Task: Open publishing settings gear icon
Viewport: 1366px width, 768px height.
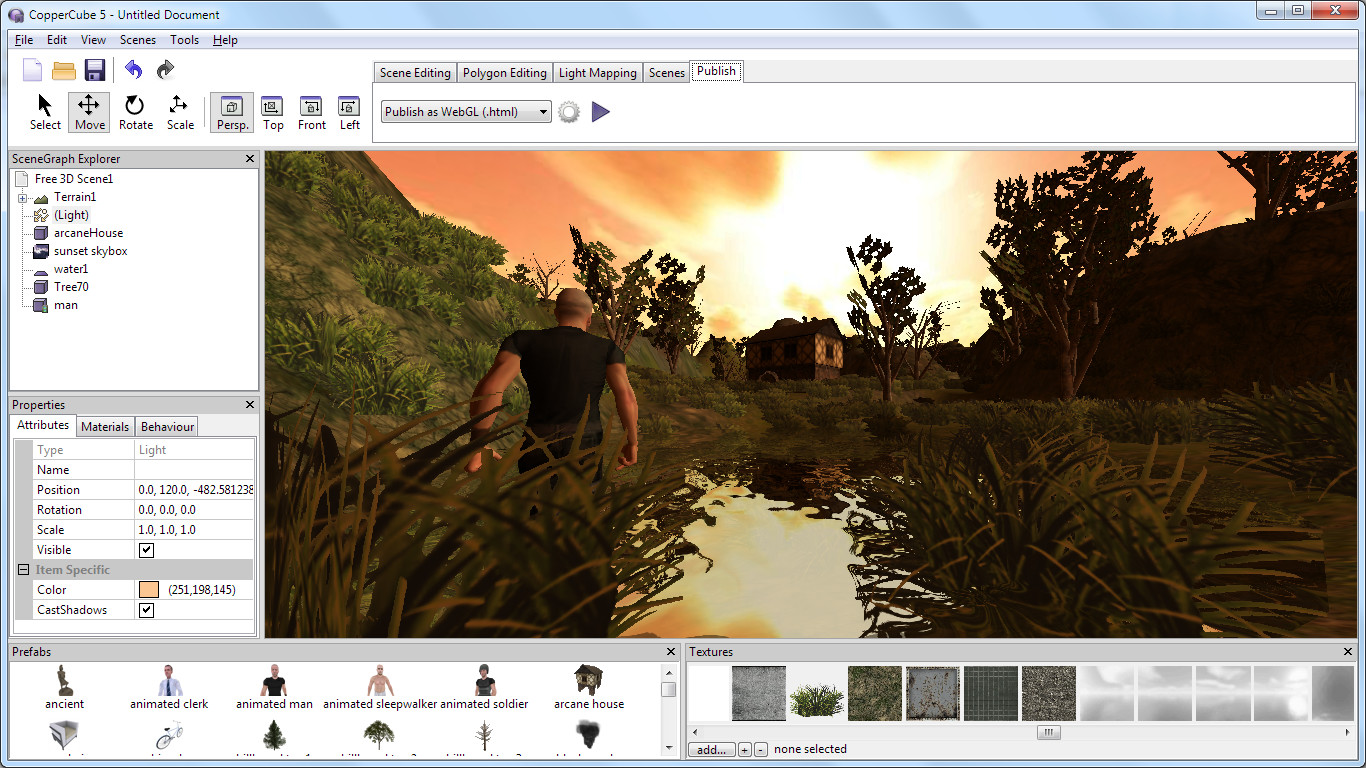Action: coord(569,112)
